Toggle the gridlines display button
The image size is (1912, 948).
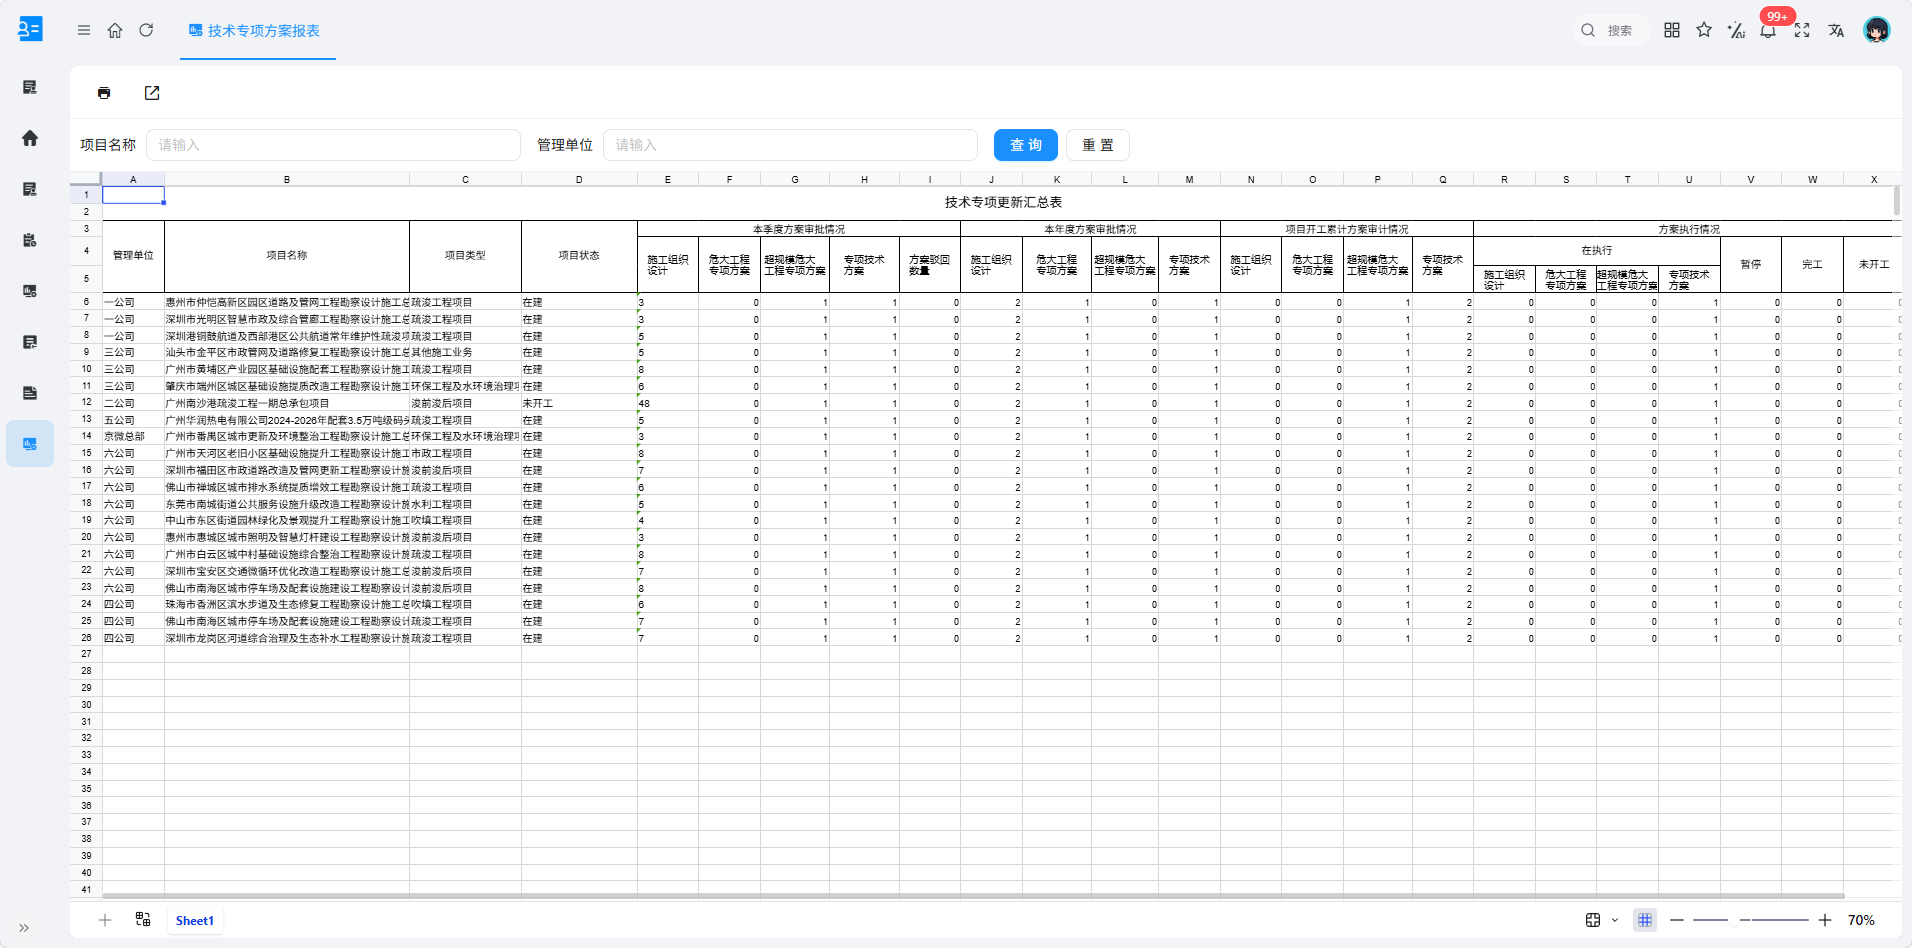tap(1645, 920)
